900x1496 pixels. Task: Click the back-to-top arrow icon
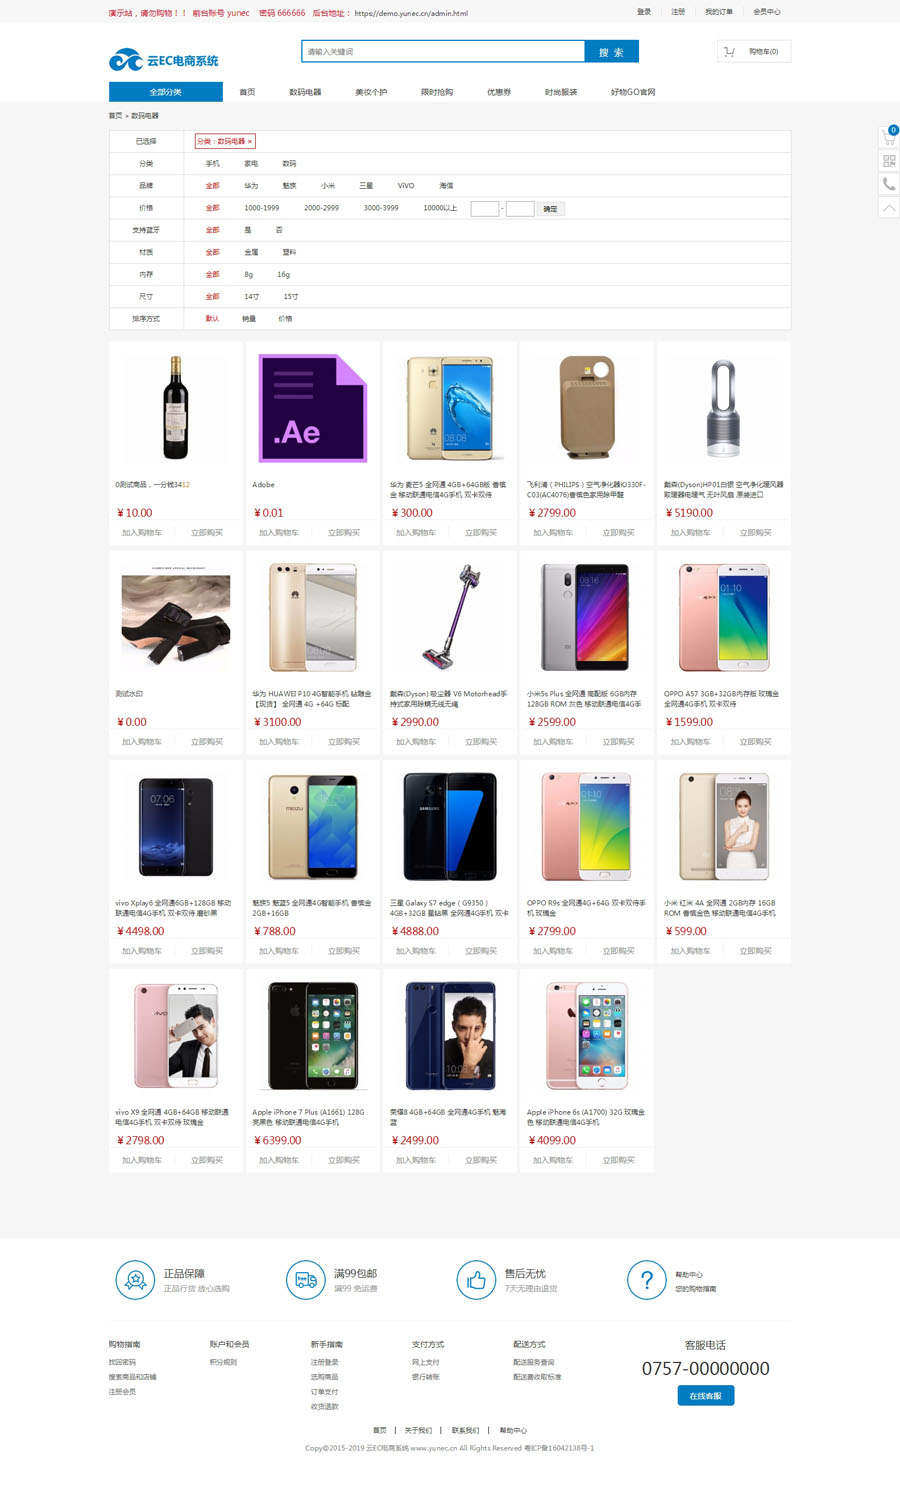(x=889, y=207)
